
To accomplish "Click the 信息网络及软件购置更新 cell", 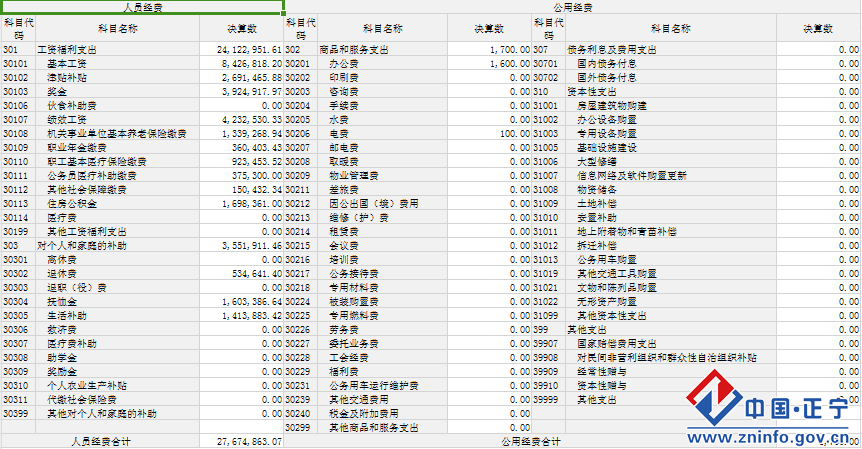I will click(x=671, y=176).
